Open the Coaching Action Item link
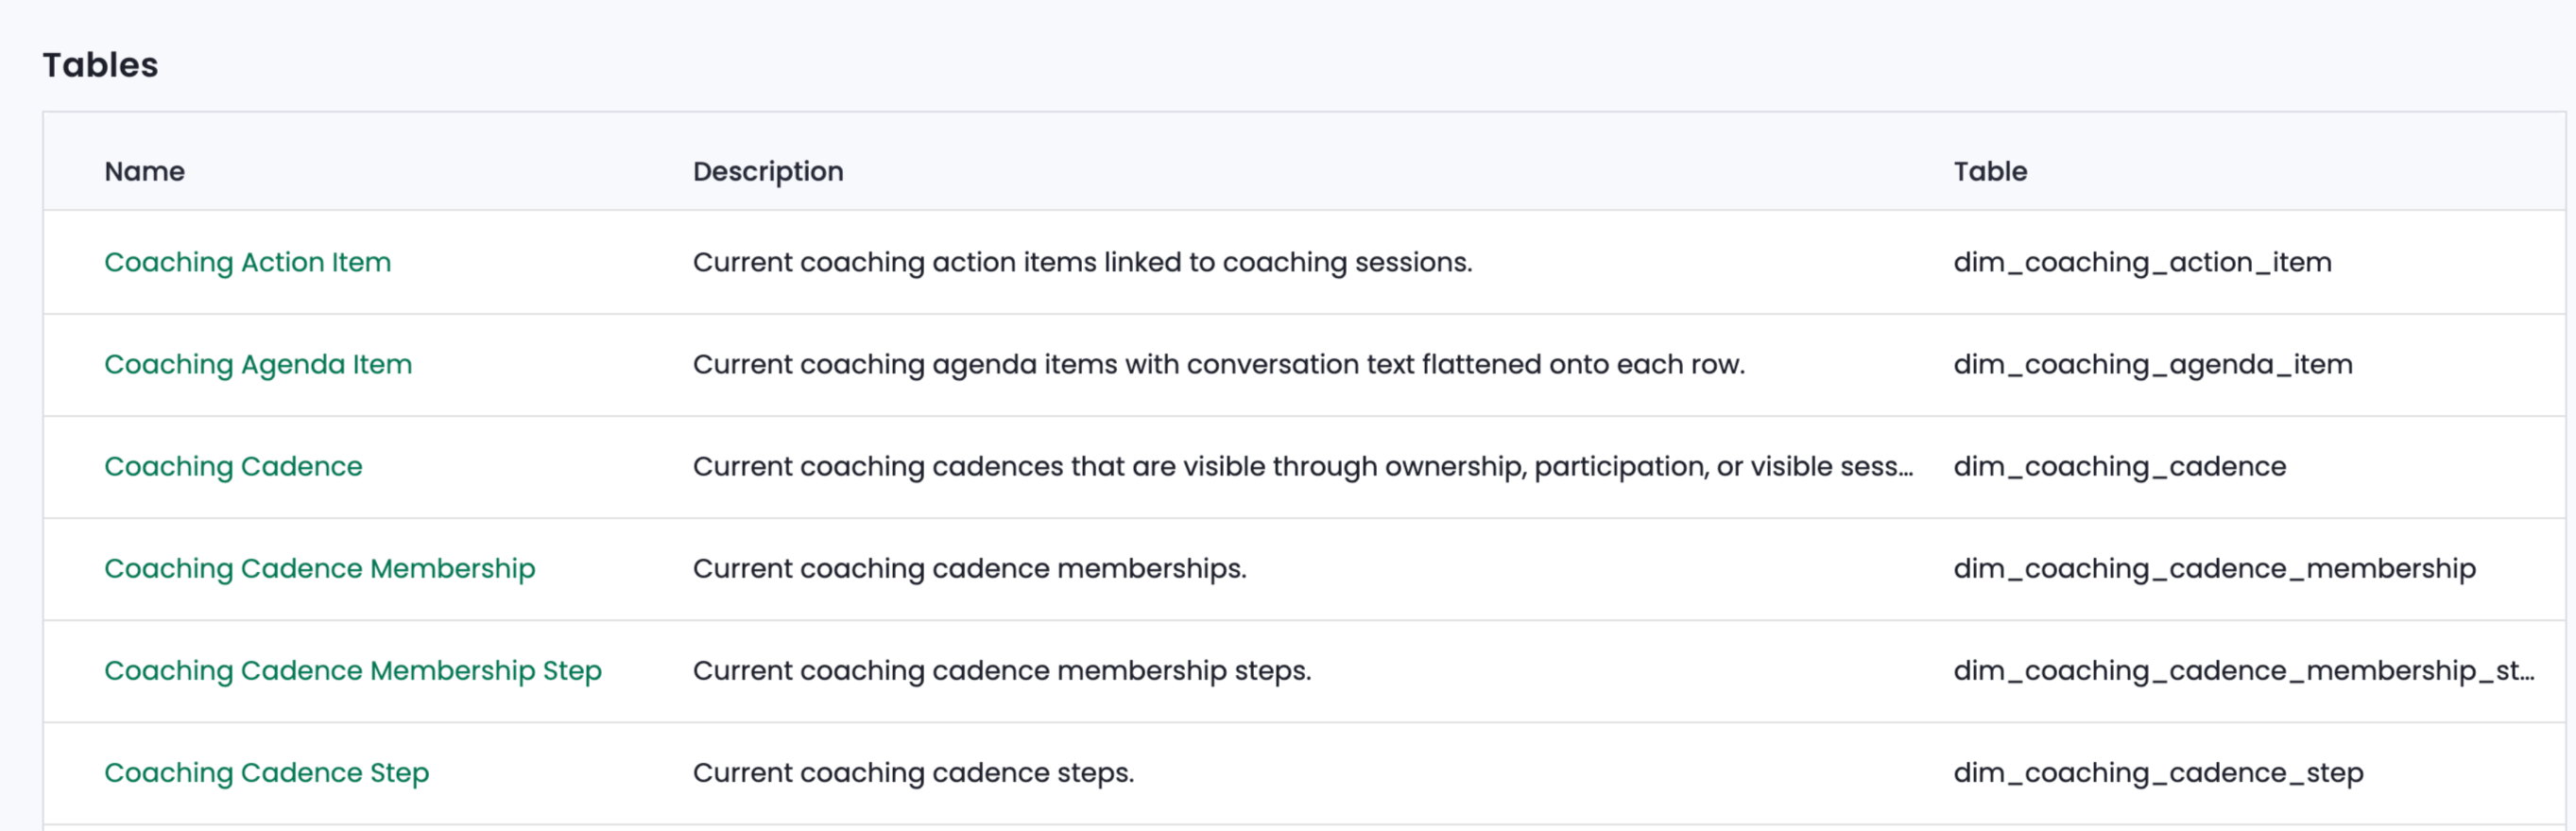 [x=247, y=262]
